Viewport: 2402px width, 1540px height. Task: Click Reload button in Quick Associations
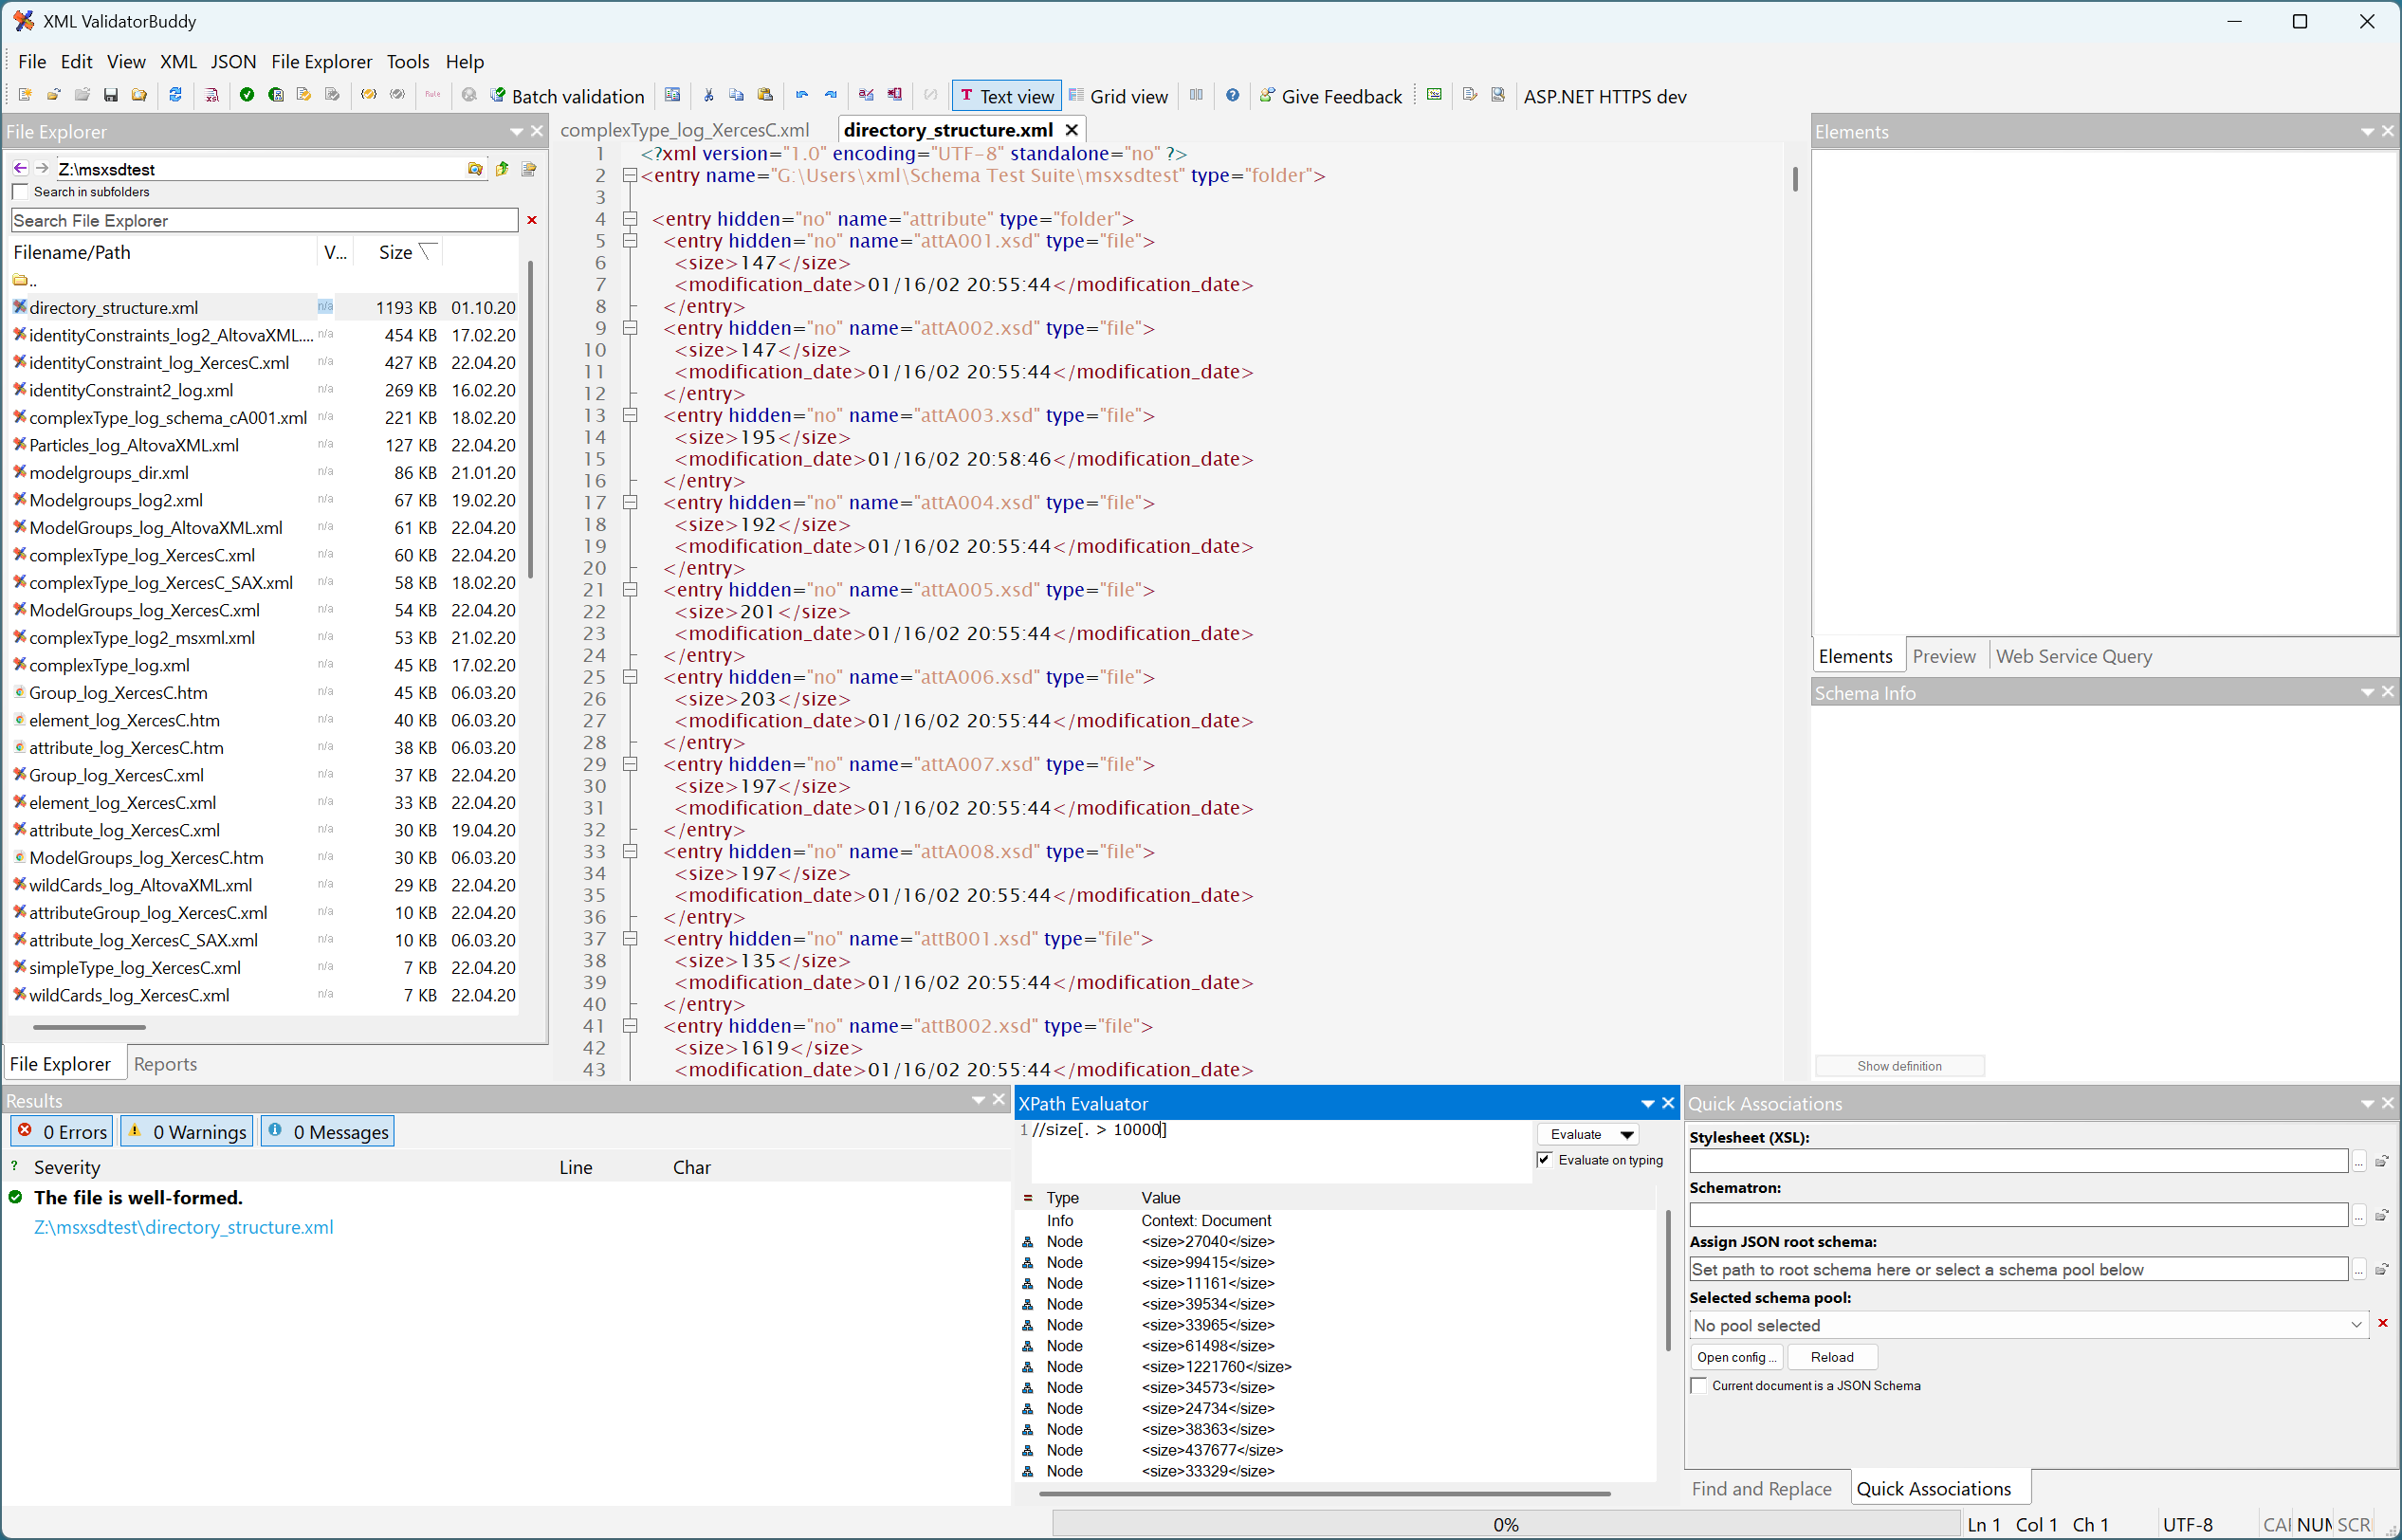click(x=1832, y=1357)
